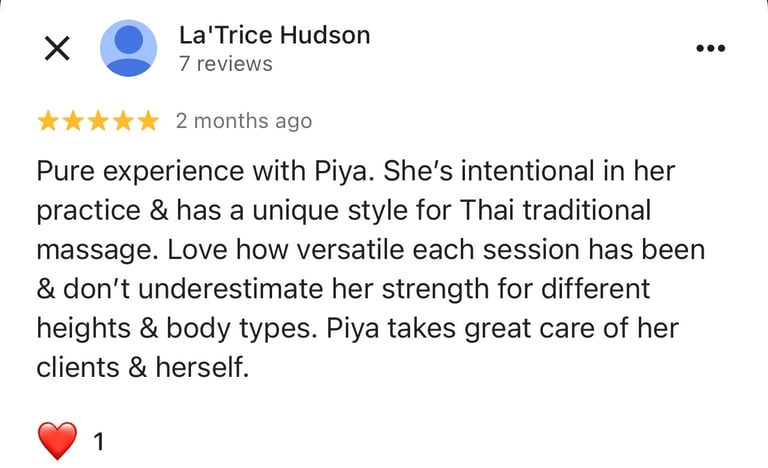Screen dimensions: 768x468
Task: Click the text "Love how versatile each session"
Action: 374,249
